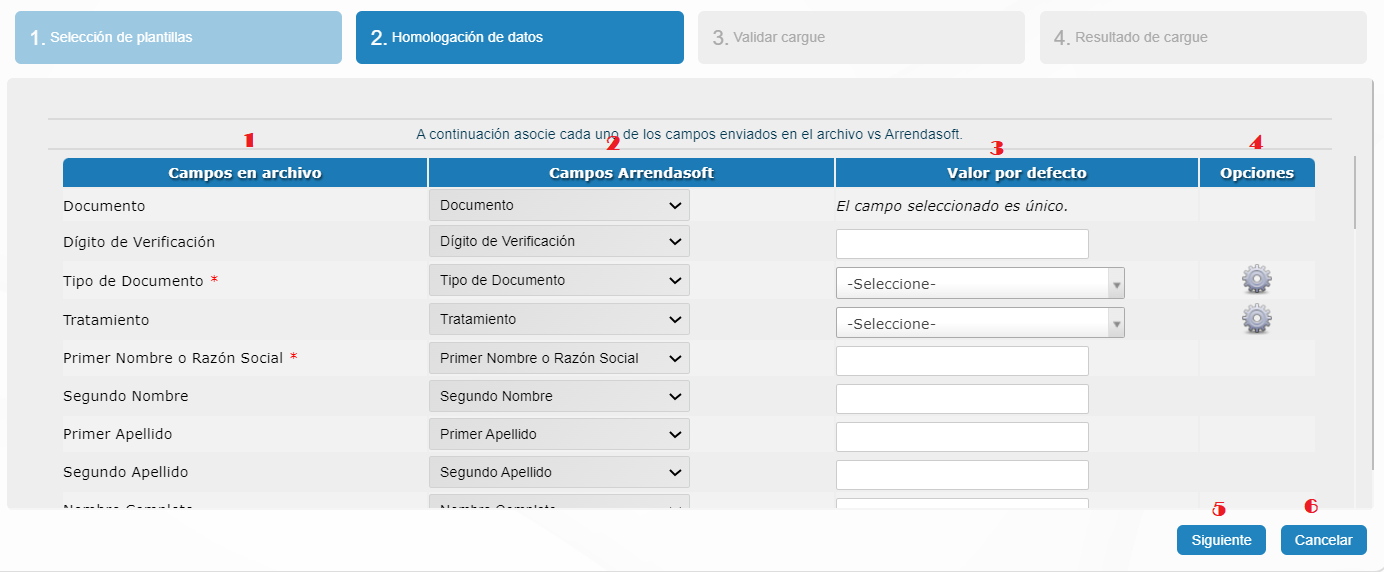Switch to the Validar cargue step
This screenshot has width=1384, height=572.
[x=861, y=38]
